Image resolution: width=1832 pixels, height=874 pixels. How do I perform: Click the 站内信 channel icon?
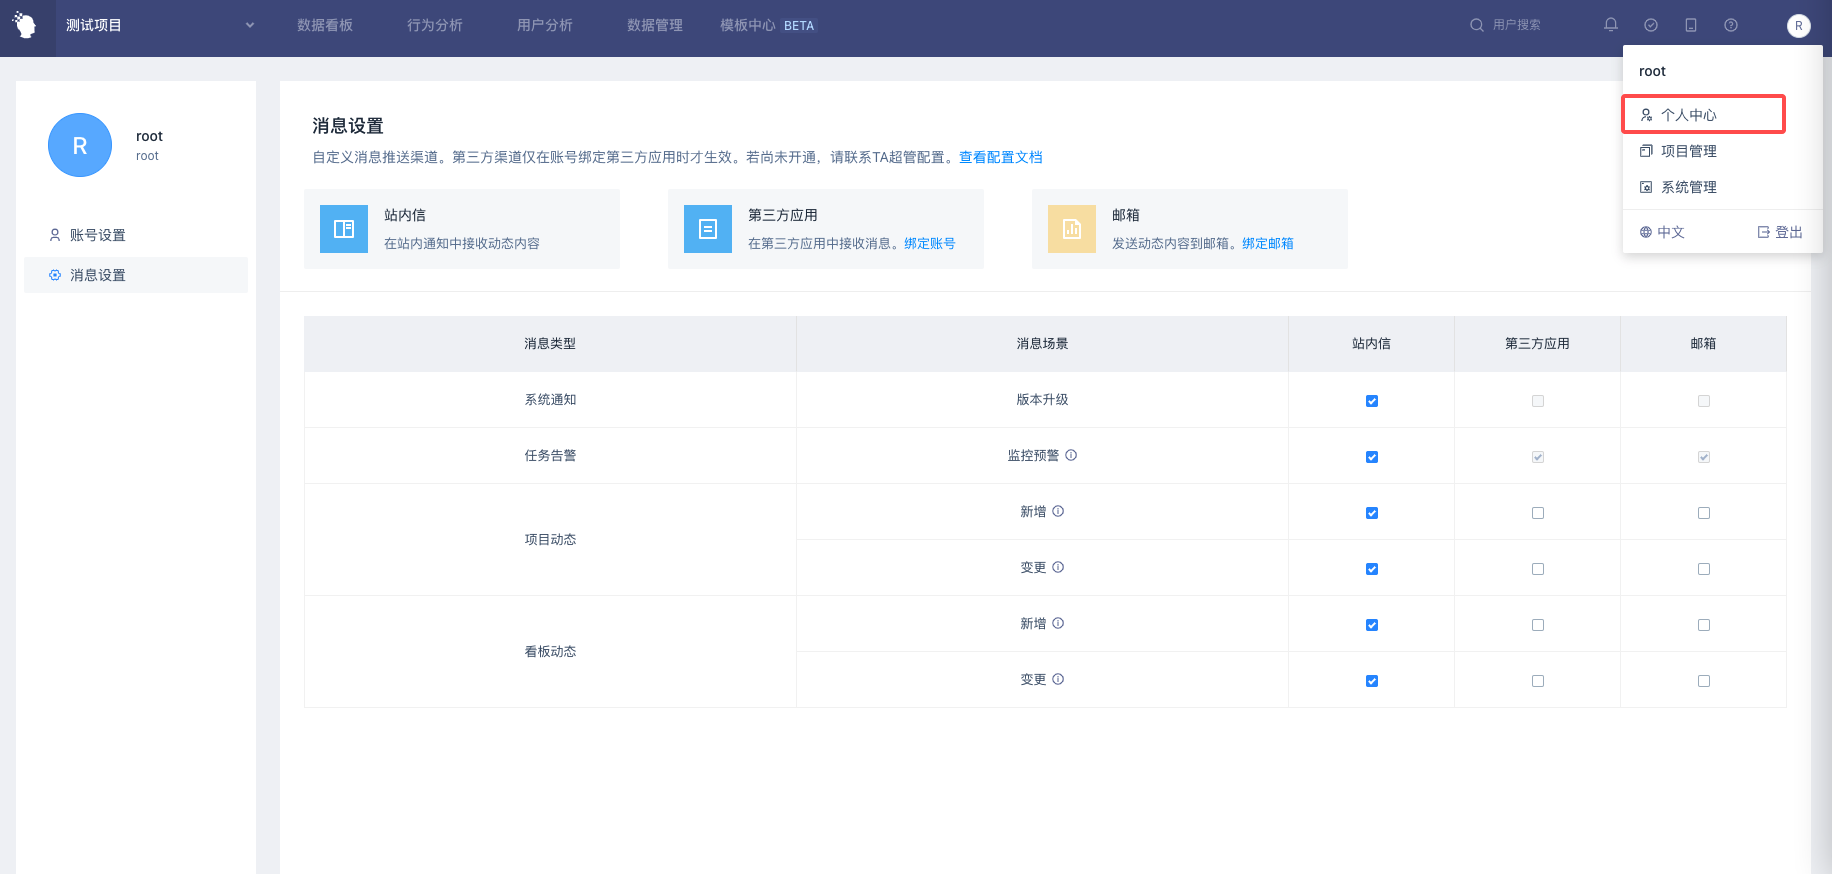pyautogui.click(x=344, y=229)
